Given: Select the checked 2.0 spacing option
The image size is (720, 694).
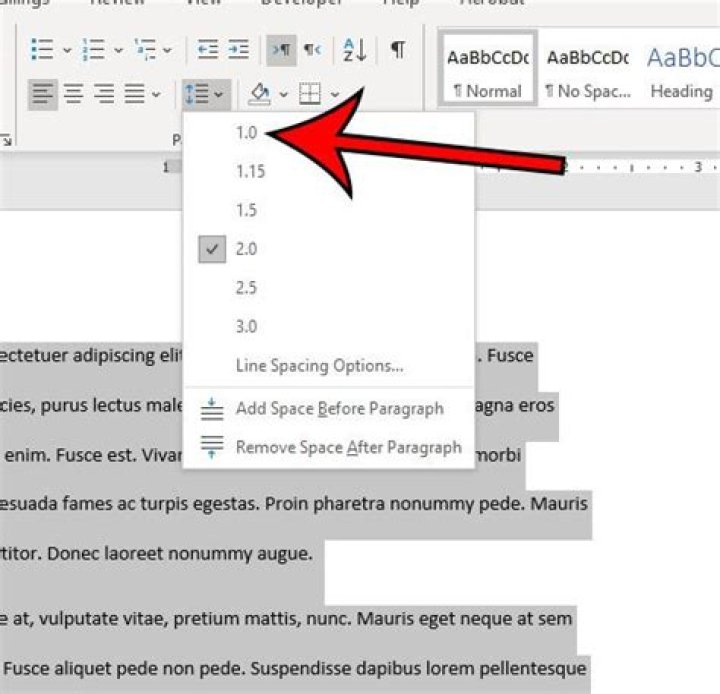Looking at the screenshot, I should point(246,249).
